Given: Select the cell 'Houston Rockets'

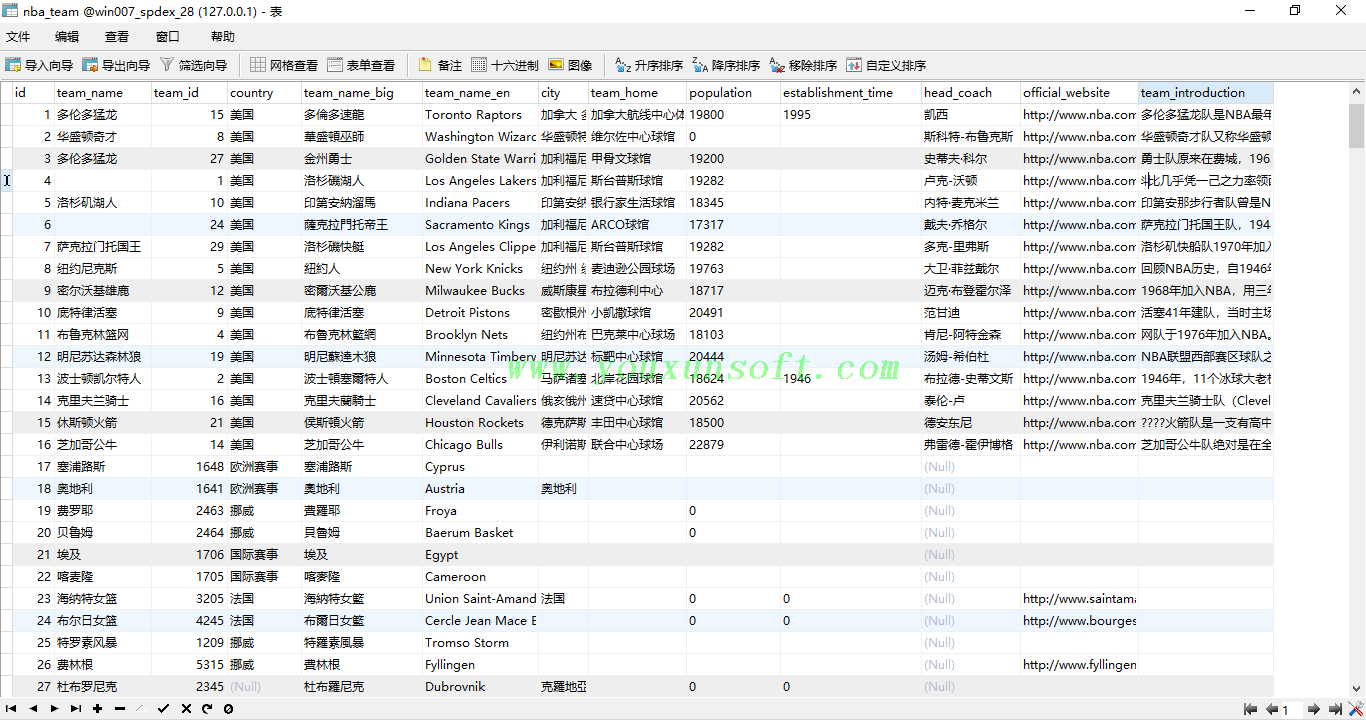Looking at the screenshot, I should click(x=480, y=423).
